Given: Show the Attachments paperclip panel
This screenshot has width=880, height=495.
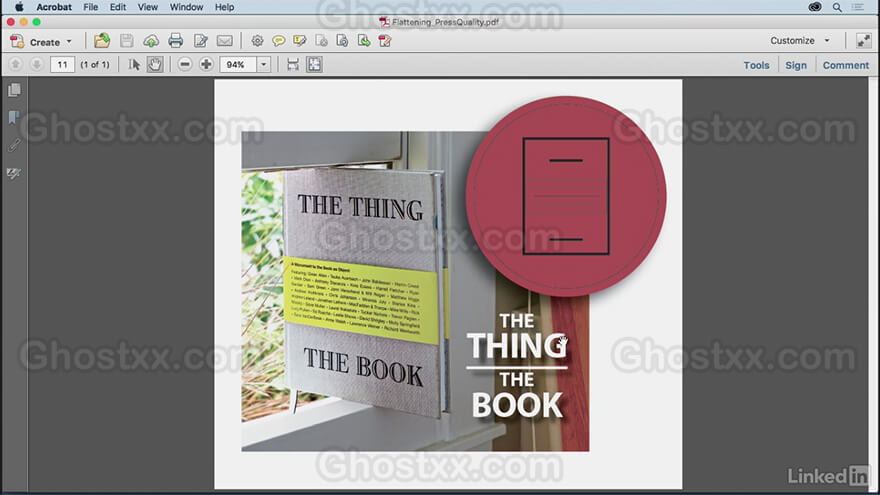Looking at the screenshot, I should click(x=14, y=145).
